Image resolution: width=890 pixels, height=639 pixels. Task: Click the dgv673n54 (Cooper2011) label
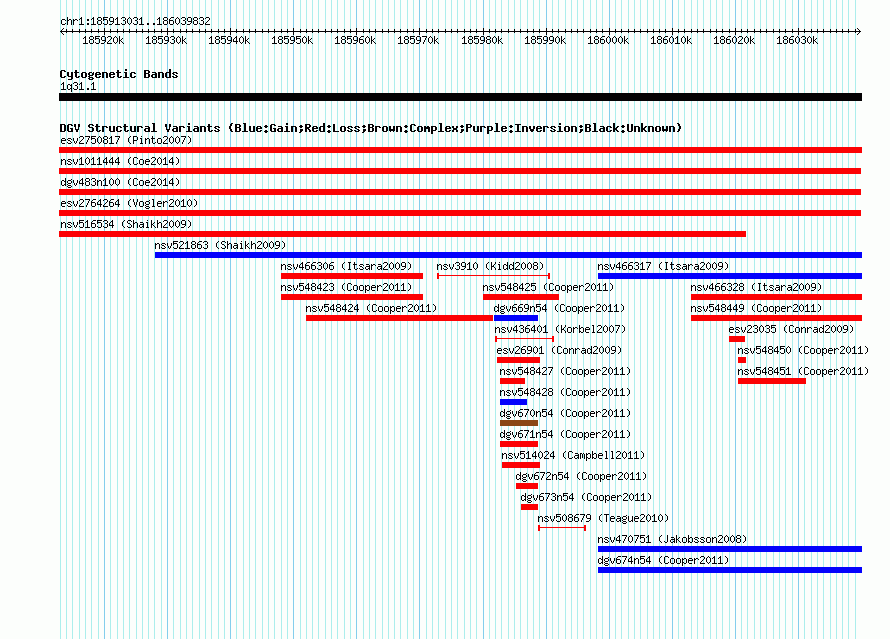click(586, 497)
